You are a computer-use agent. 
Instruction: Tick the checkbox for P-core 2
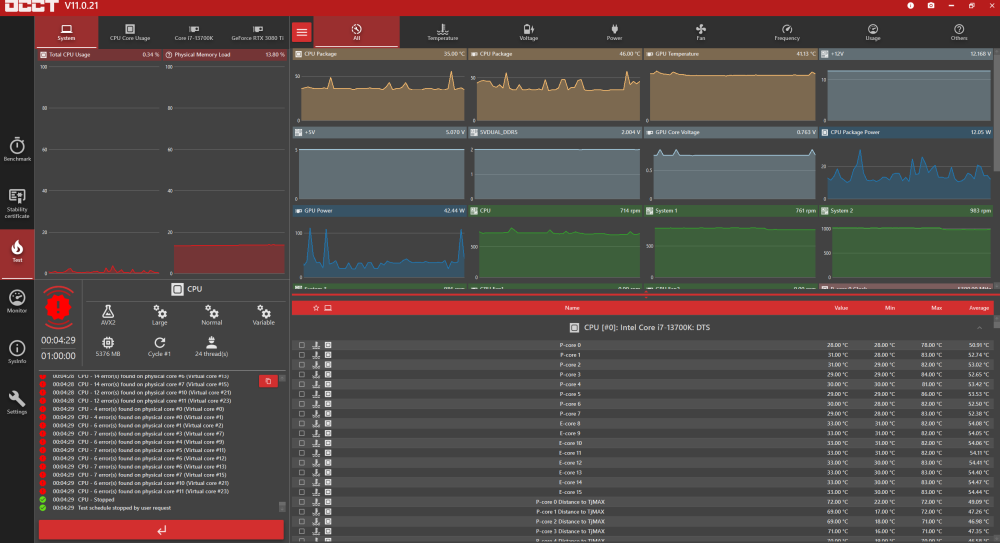pyautogui.click(x=302, y=365)
